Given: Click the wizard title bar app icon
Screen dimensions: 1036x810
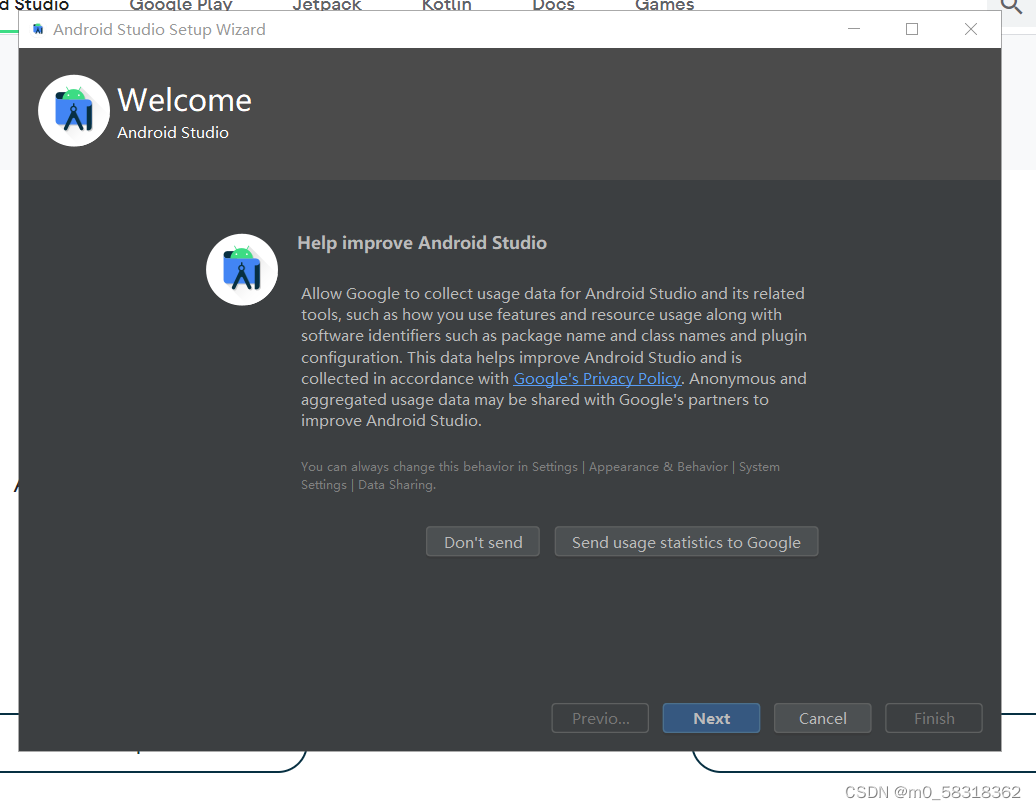Looking at the screenshot, I should [x=38, y=29].
